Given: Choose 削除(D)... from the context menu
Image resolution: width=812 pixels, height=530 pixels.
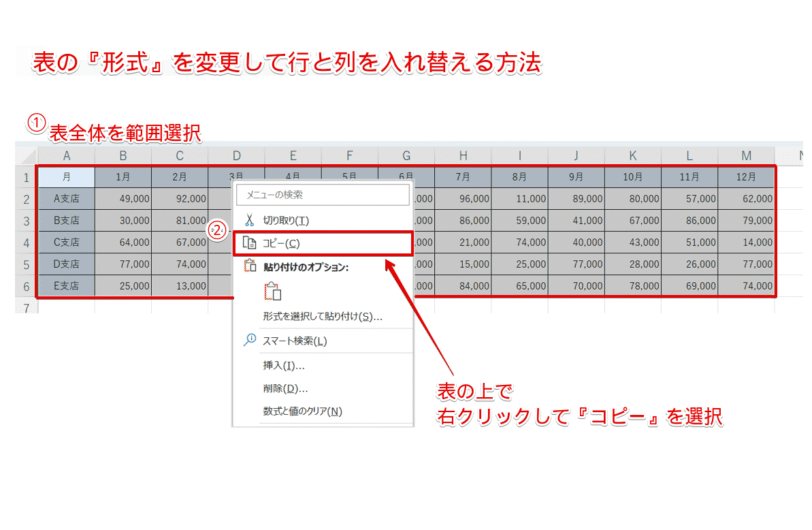Looking at the screenshot, I should pos(323,389).
